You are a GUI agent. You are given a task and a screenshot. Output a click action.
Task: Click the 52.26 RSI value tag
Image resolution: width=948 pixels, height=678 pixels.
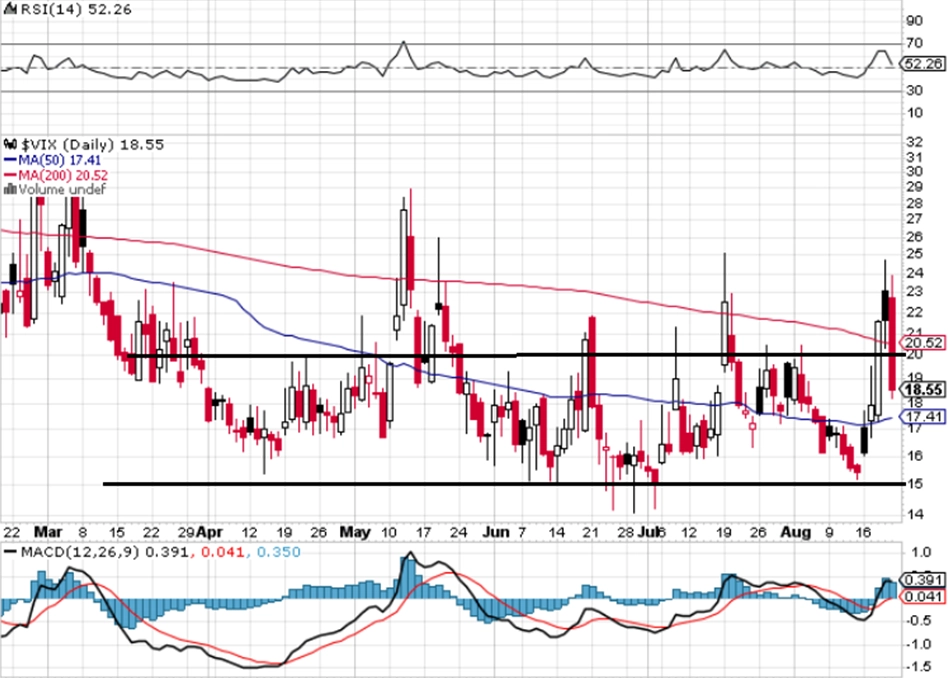(x=923, y=64)
